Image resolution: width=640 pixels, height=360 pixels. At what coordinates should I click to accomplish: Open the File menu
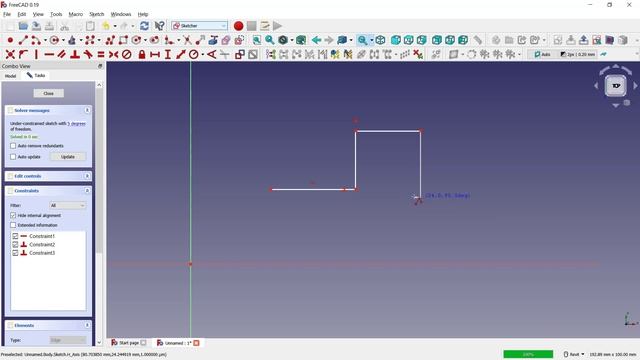click(x=7, y=14)
